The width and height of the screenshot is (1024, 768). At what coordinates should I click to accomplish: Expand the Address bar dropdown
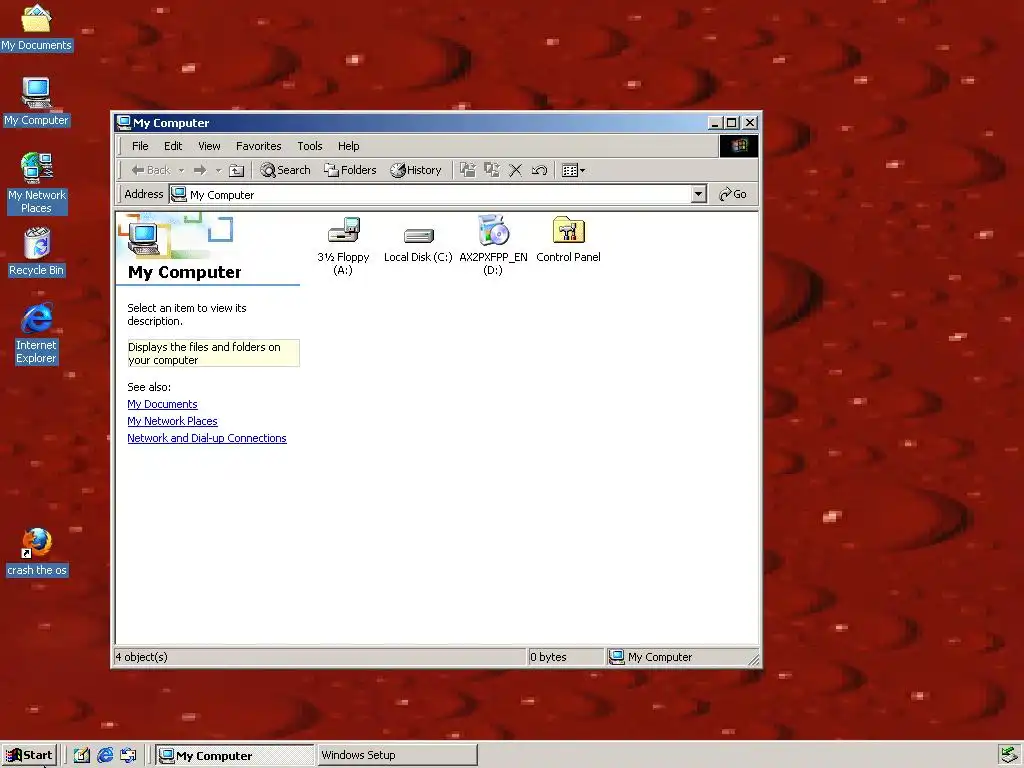coord(699,194)
